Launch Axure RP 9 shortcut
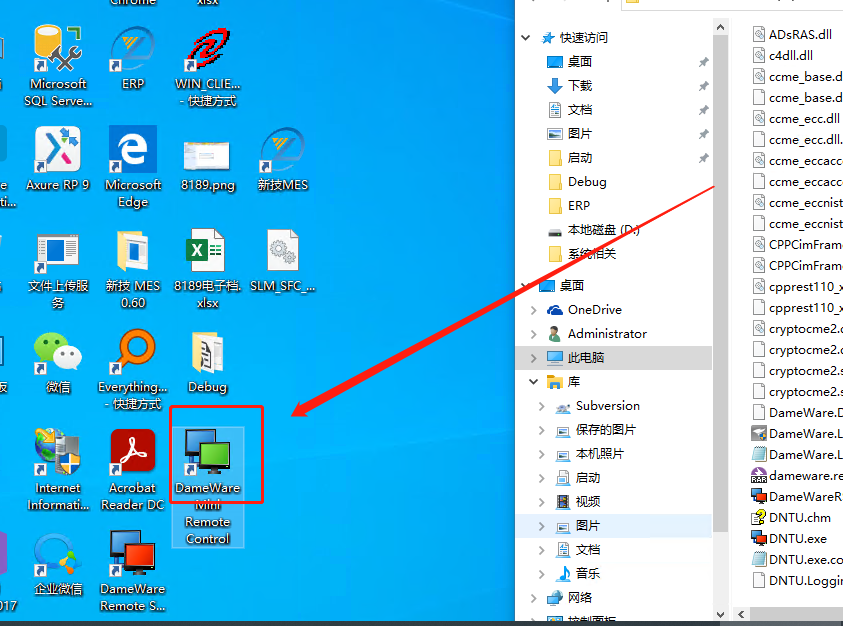 58,159
